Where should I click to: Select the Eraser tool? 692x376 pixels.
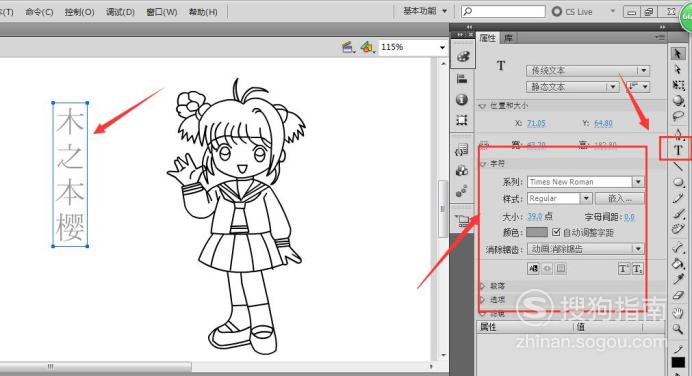click(x=678, y=295)
